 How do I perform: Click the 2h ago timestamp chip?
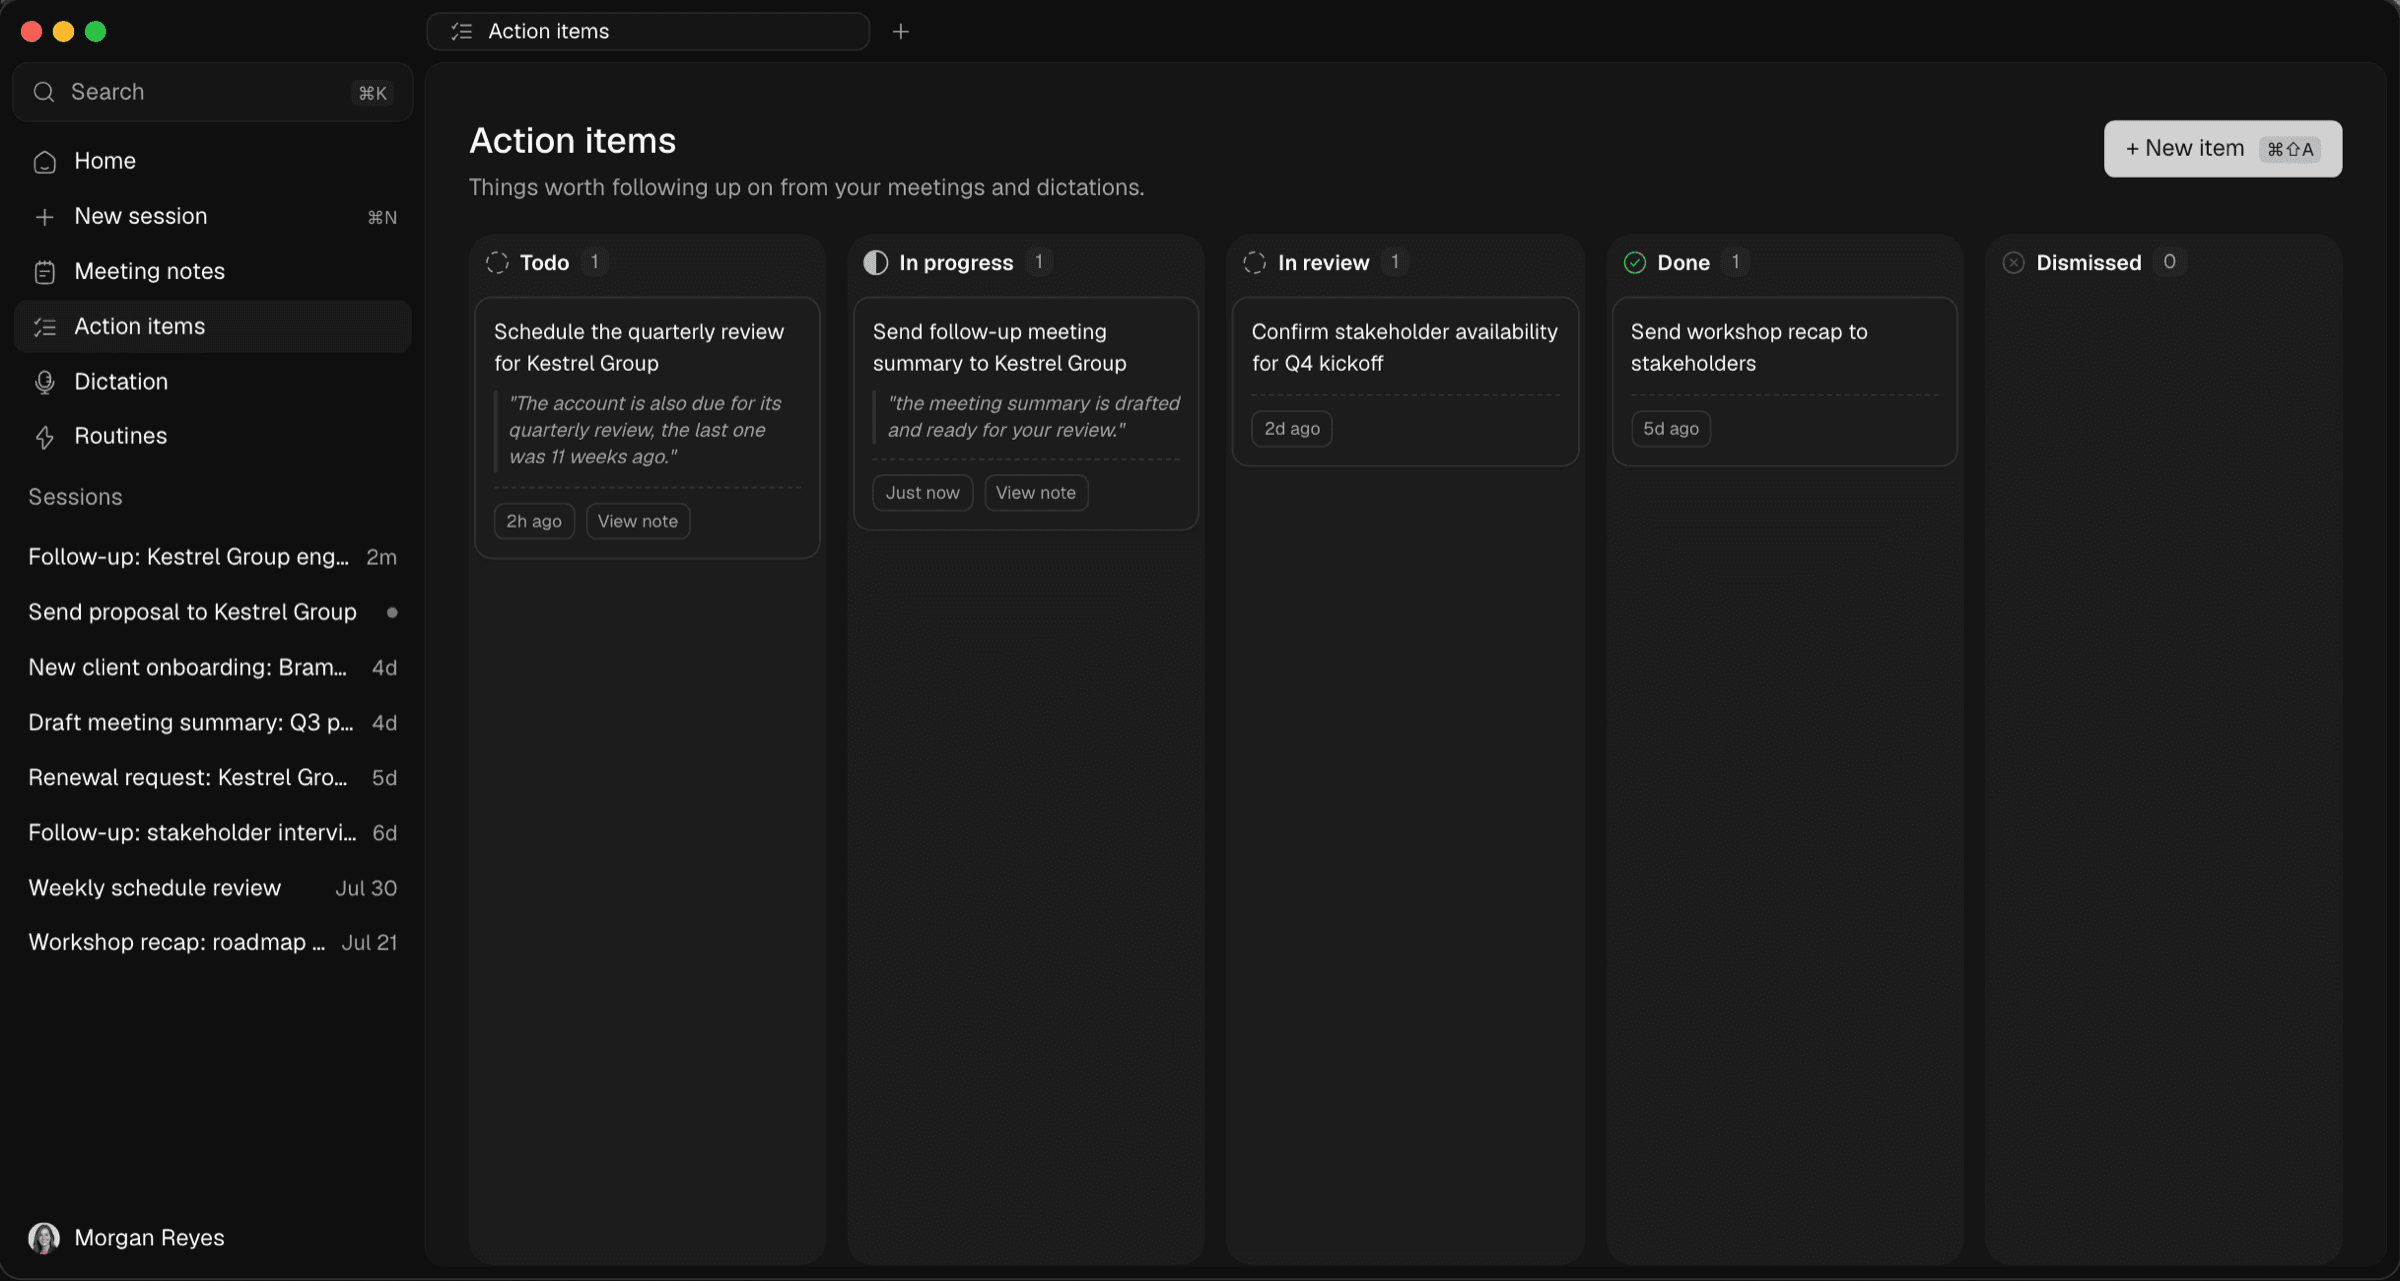[534, 521]
